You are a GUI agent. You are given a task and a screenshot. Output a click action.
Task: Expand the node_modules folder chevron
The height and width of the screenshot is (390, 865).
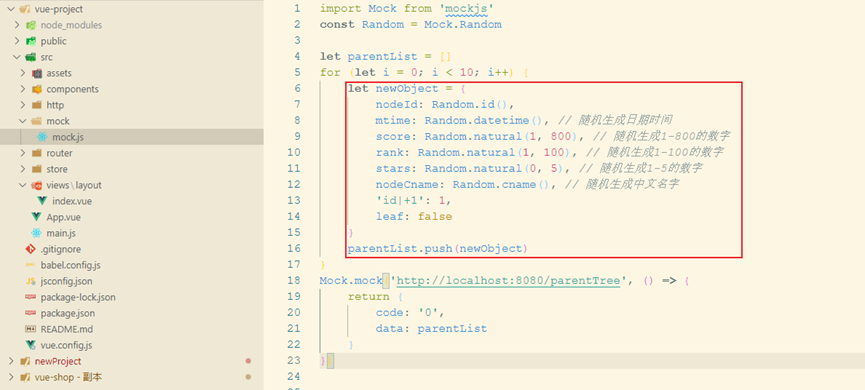17,25
